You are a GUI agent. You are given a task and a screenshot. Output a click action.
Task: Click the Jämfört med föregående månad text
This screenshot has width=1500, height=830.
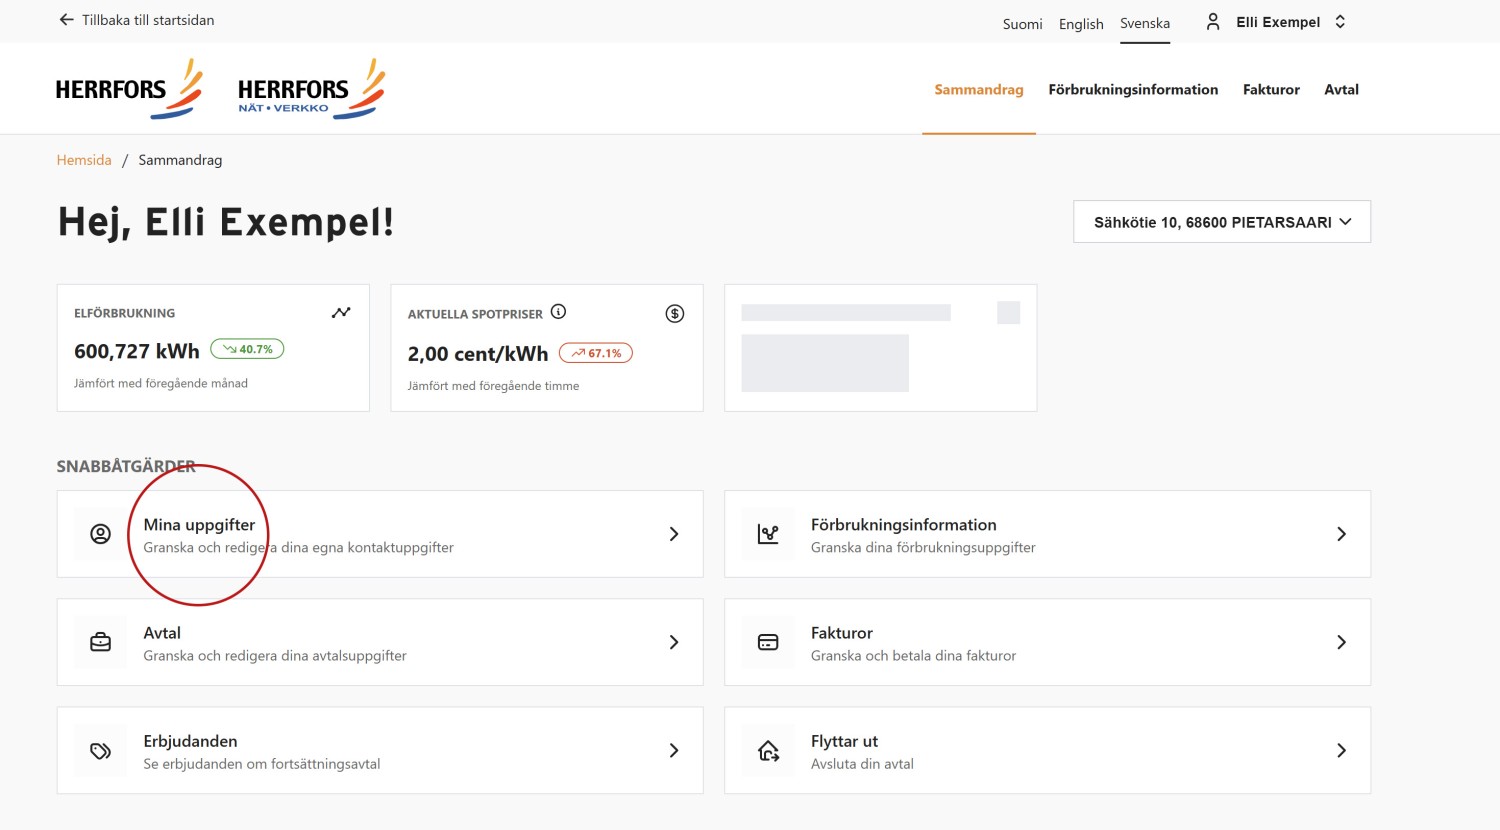pyautogui.click(x=161, y=383)
